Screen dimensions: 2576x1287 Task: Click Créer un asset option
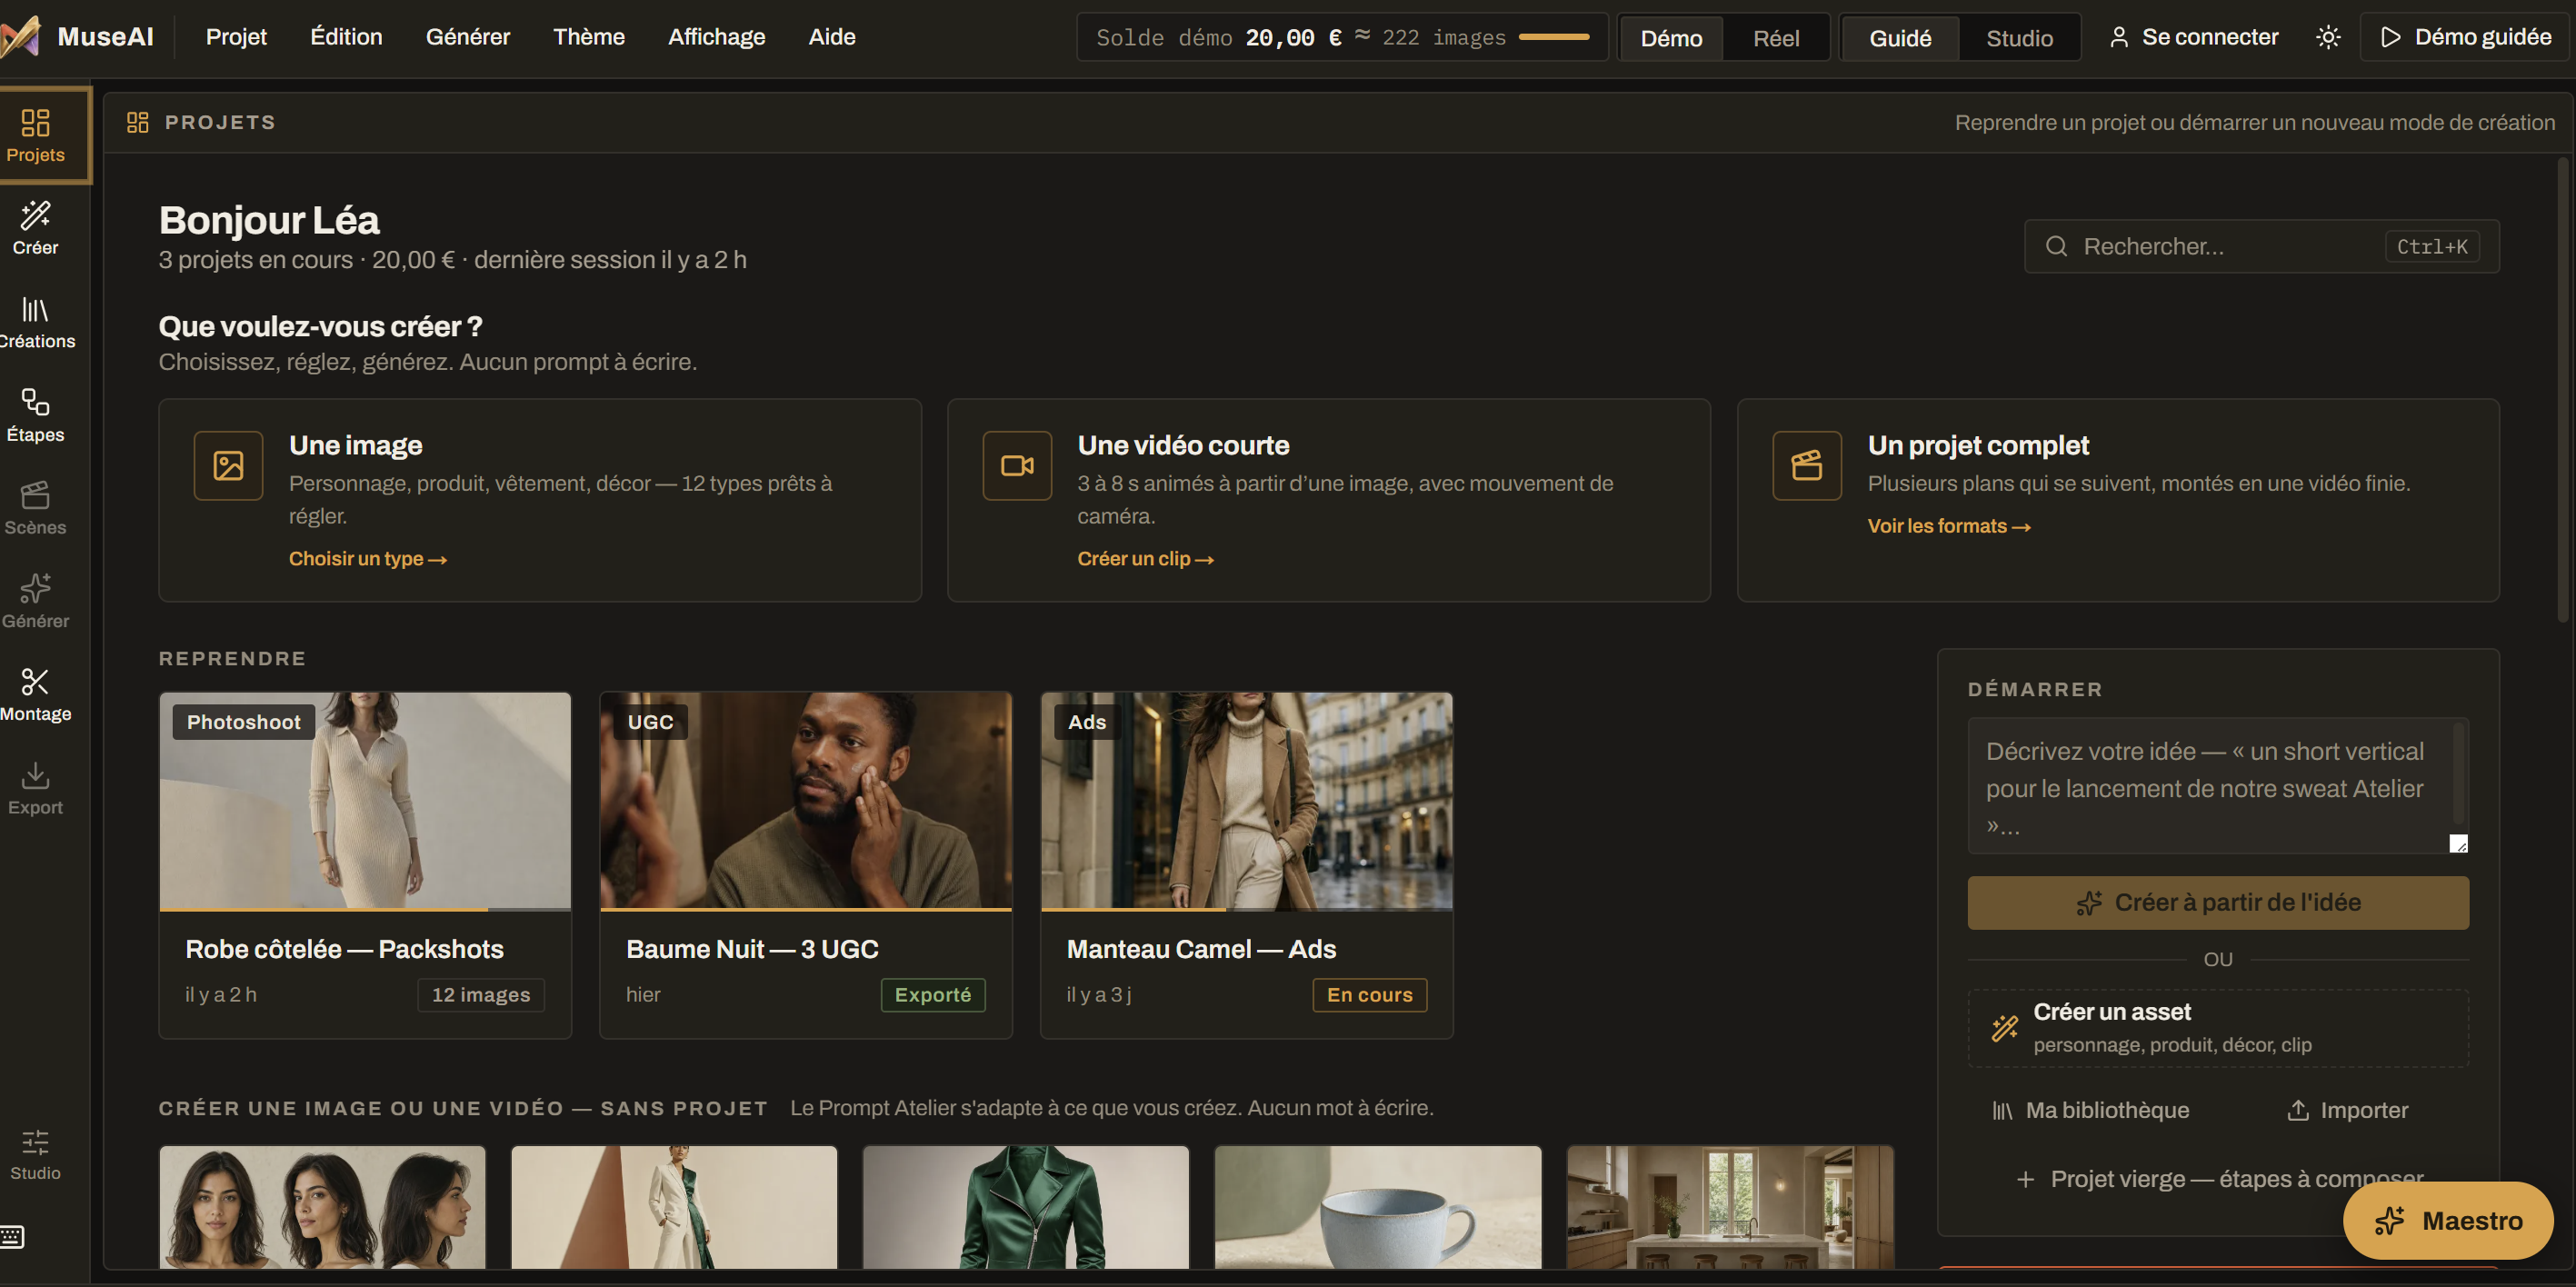[2218, 1028]
